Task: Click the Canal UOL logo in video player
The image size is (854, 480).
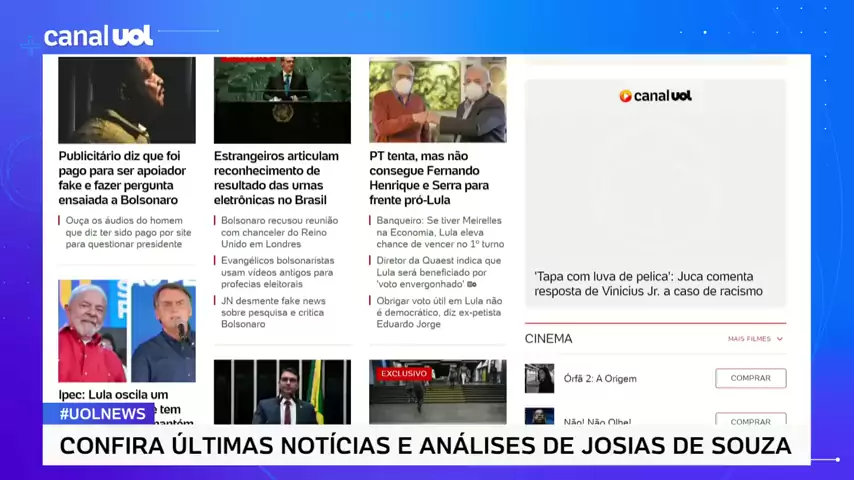Action: 655,96
